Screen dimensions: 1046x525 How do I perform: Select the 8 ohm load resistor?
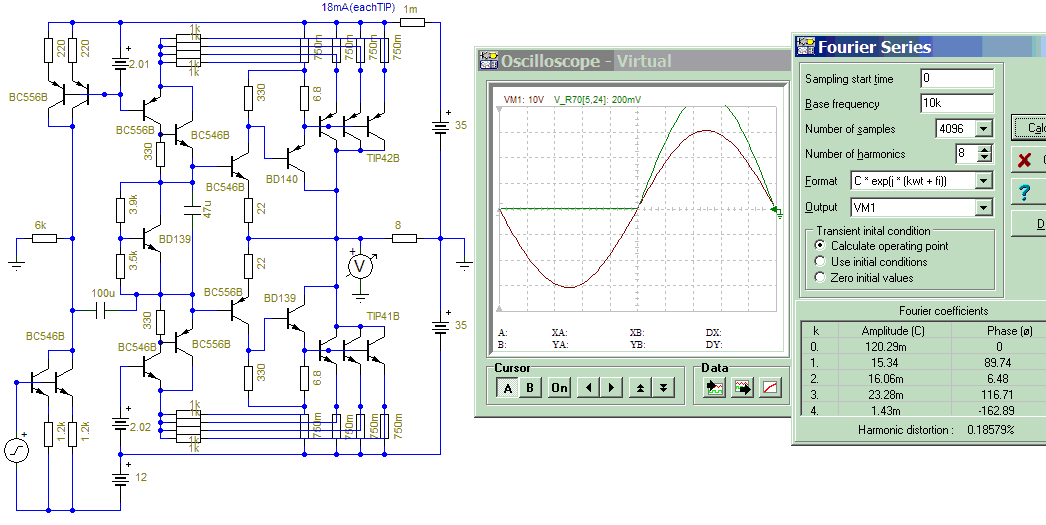[x=403, y=238]
